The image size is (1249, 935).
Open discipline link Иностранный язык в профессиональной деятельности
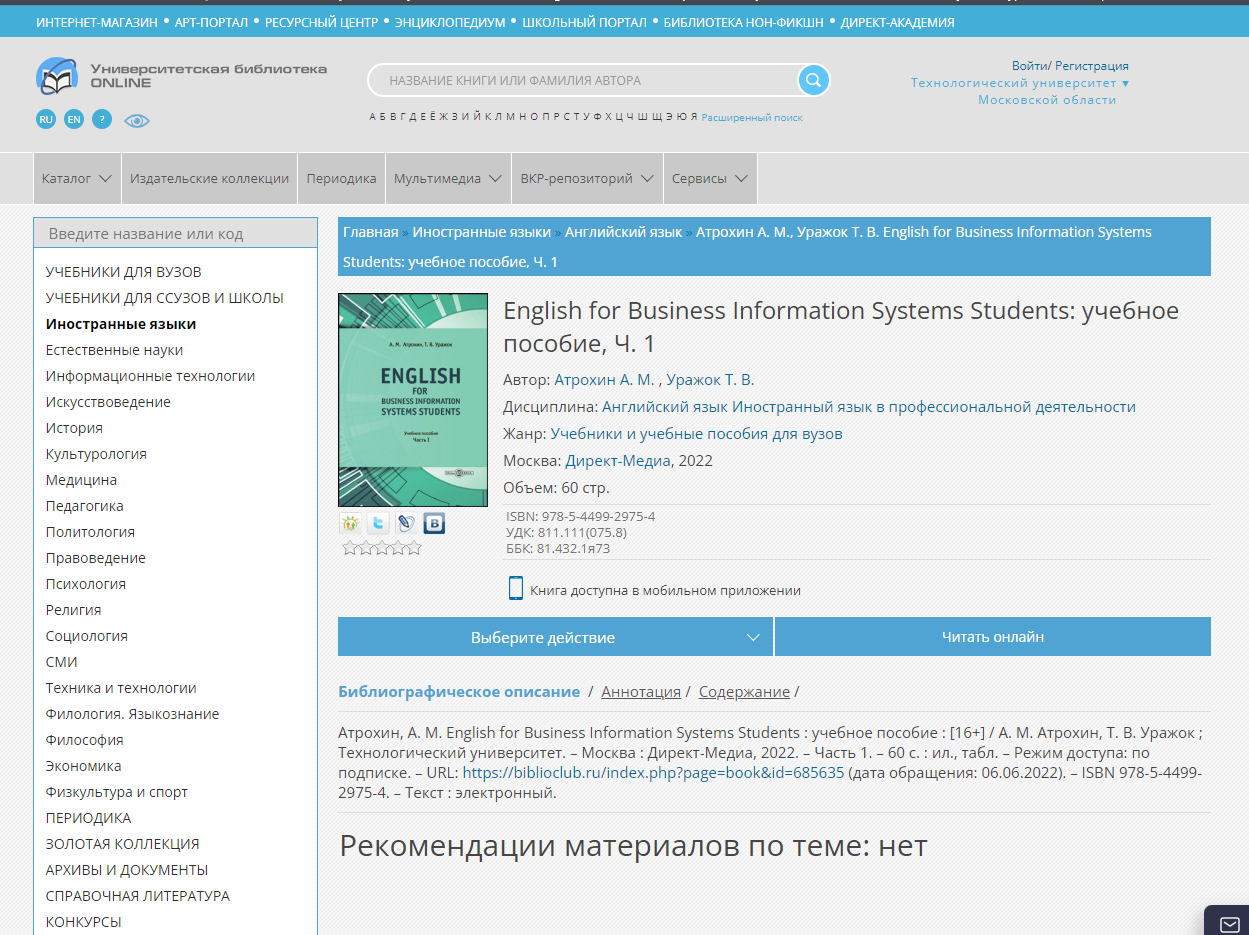click(x=934, y=407)
